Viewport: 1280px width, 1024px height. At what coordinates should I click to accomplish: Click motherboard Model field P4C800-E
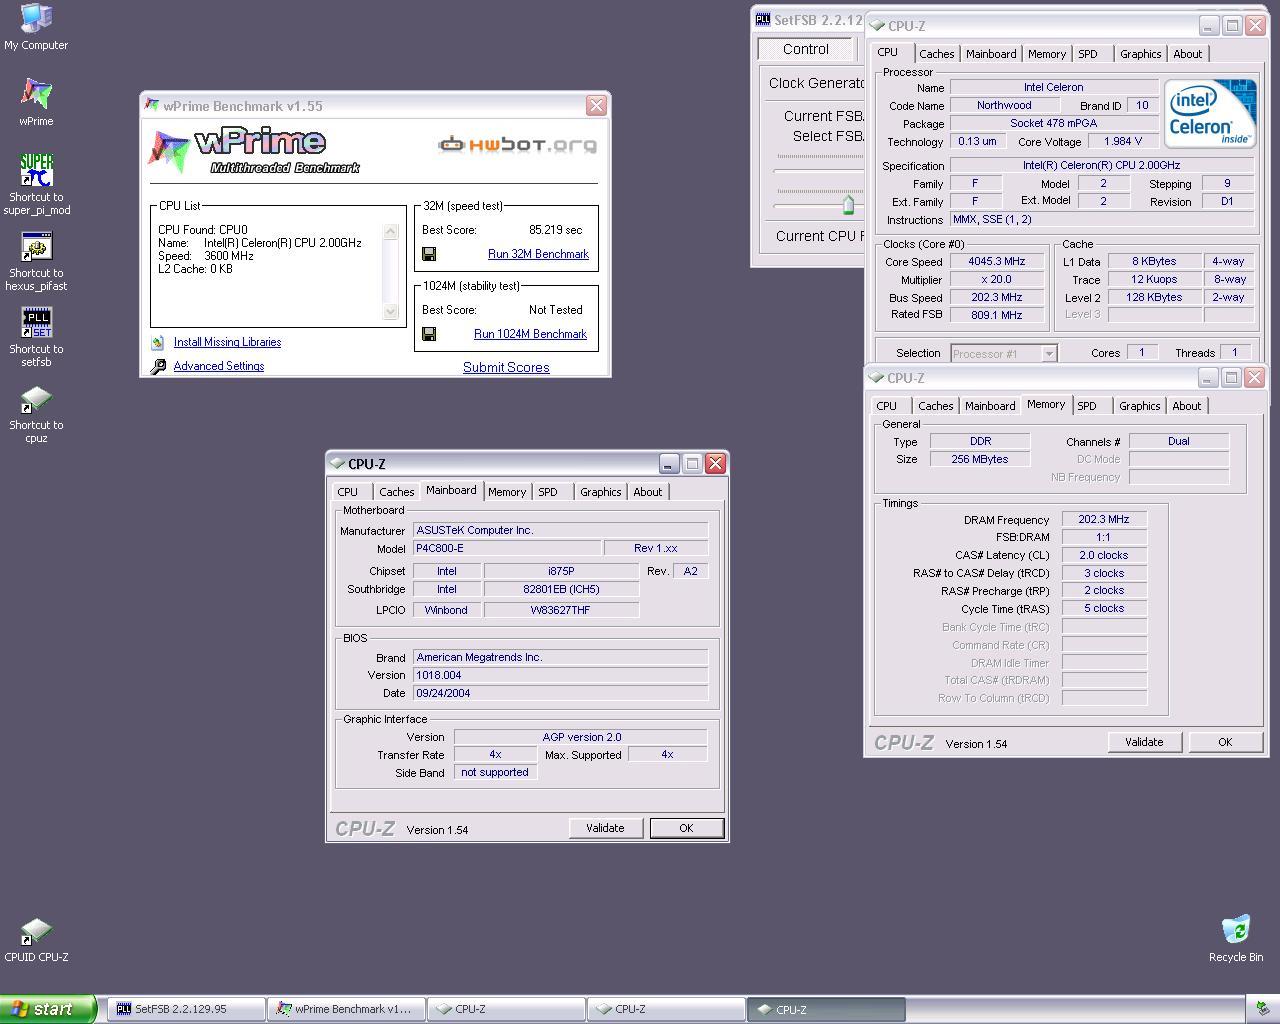(507, 548)
